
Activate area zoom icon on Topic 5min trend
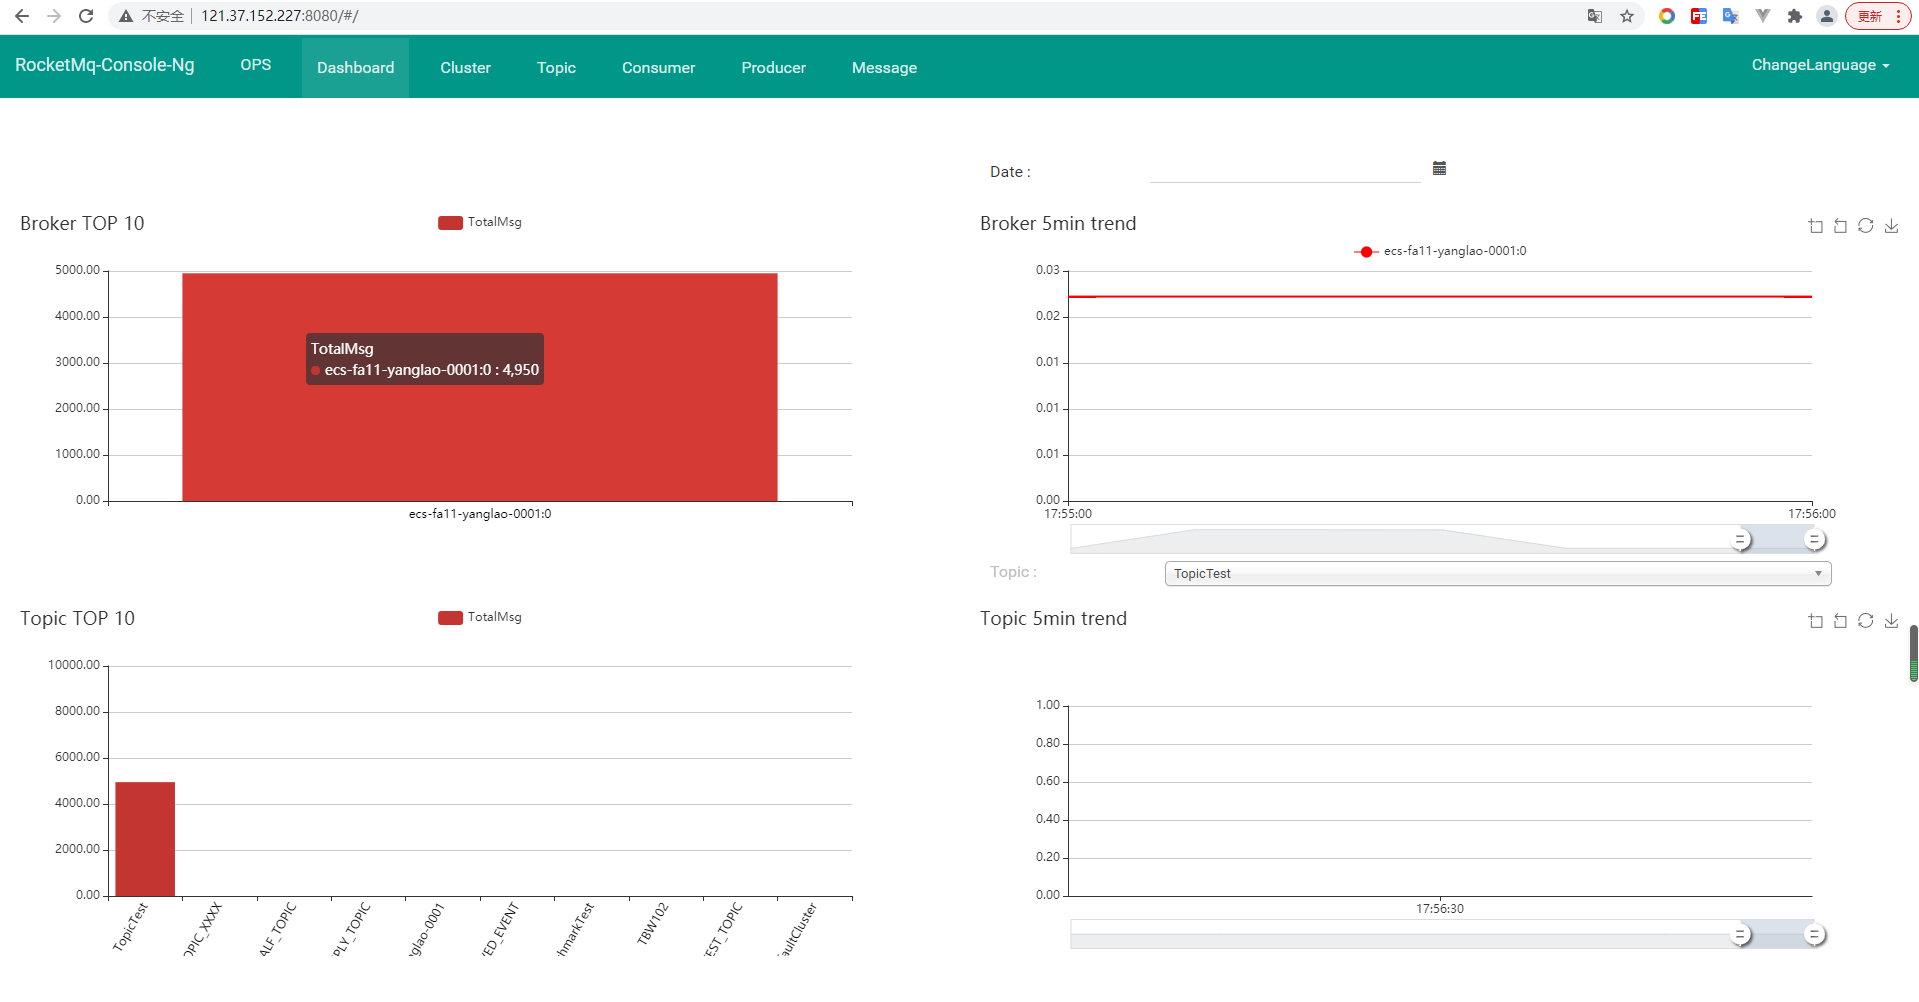(x=1816, y=621)
